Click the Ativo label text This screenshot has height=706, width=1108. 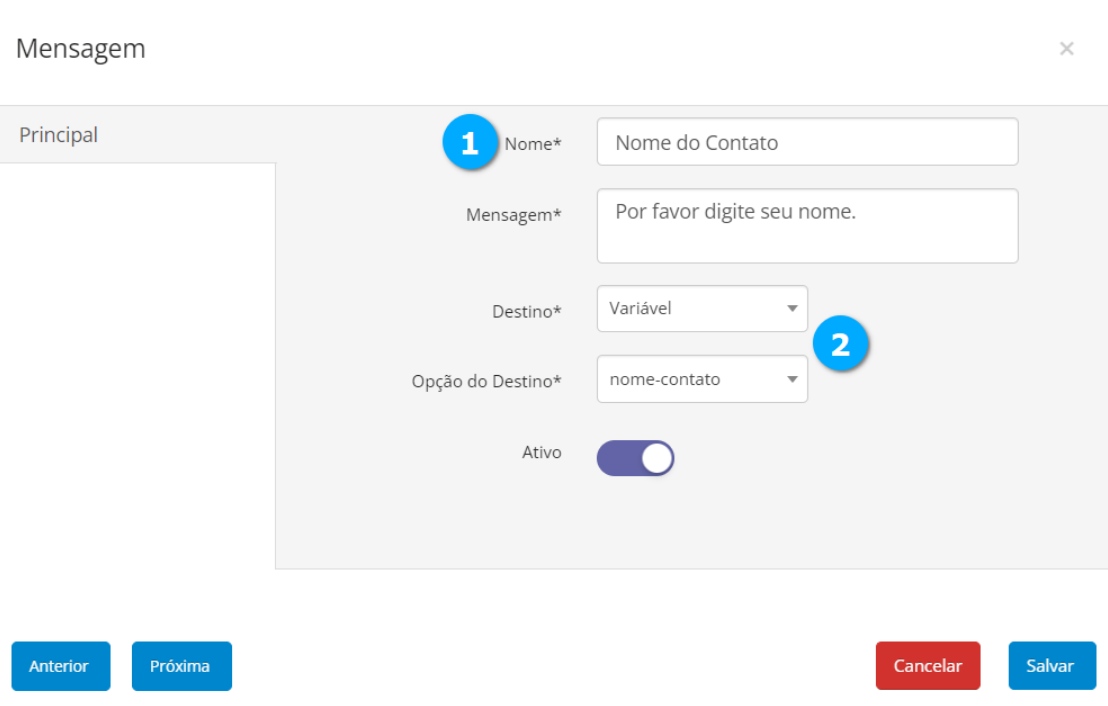coord(541,453)
